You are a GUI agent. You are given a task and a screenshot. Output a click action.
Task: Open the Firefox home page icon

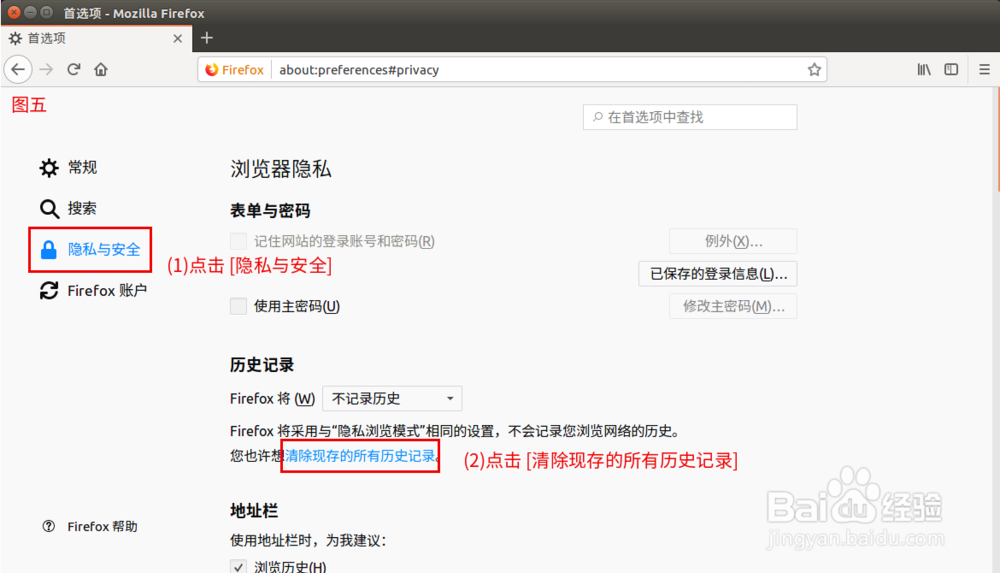click(x=101, y=70)
